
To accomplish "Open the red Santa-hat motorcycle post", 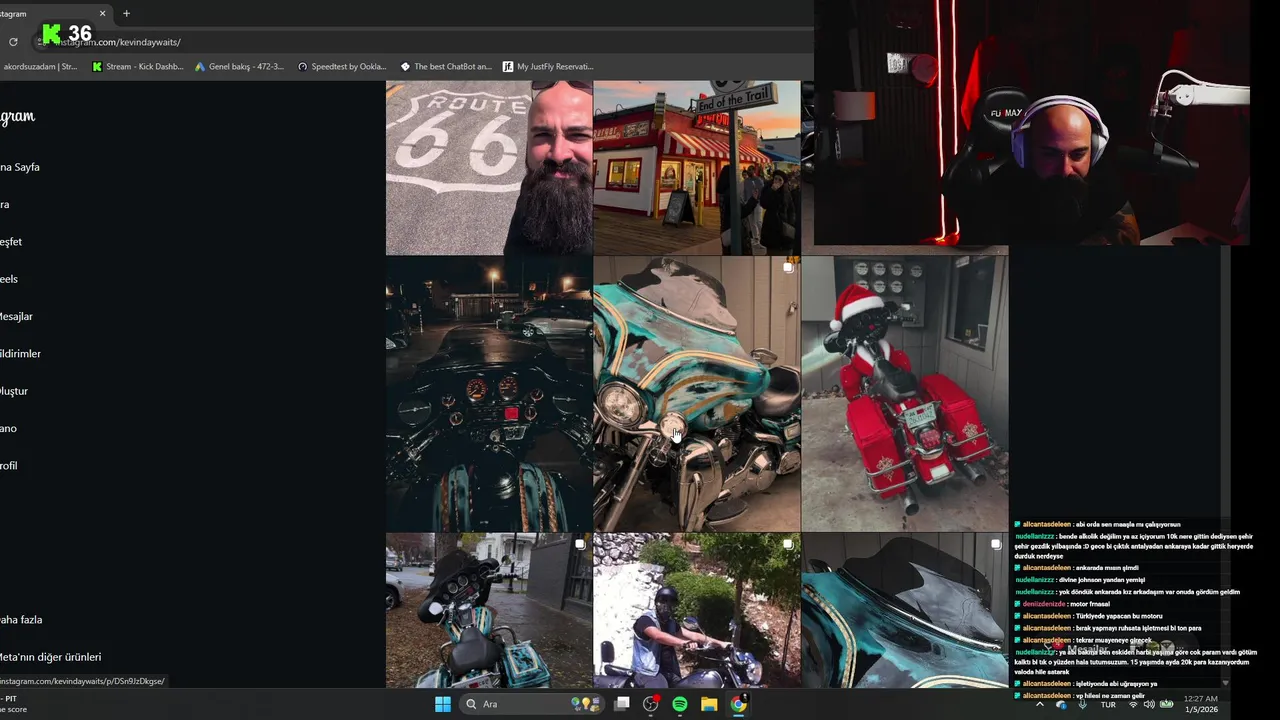I will (905, 394).
